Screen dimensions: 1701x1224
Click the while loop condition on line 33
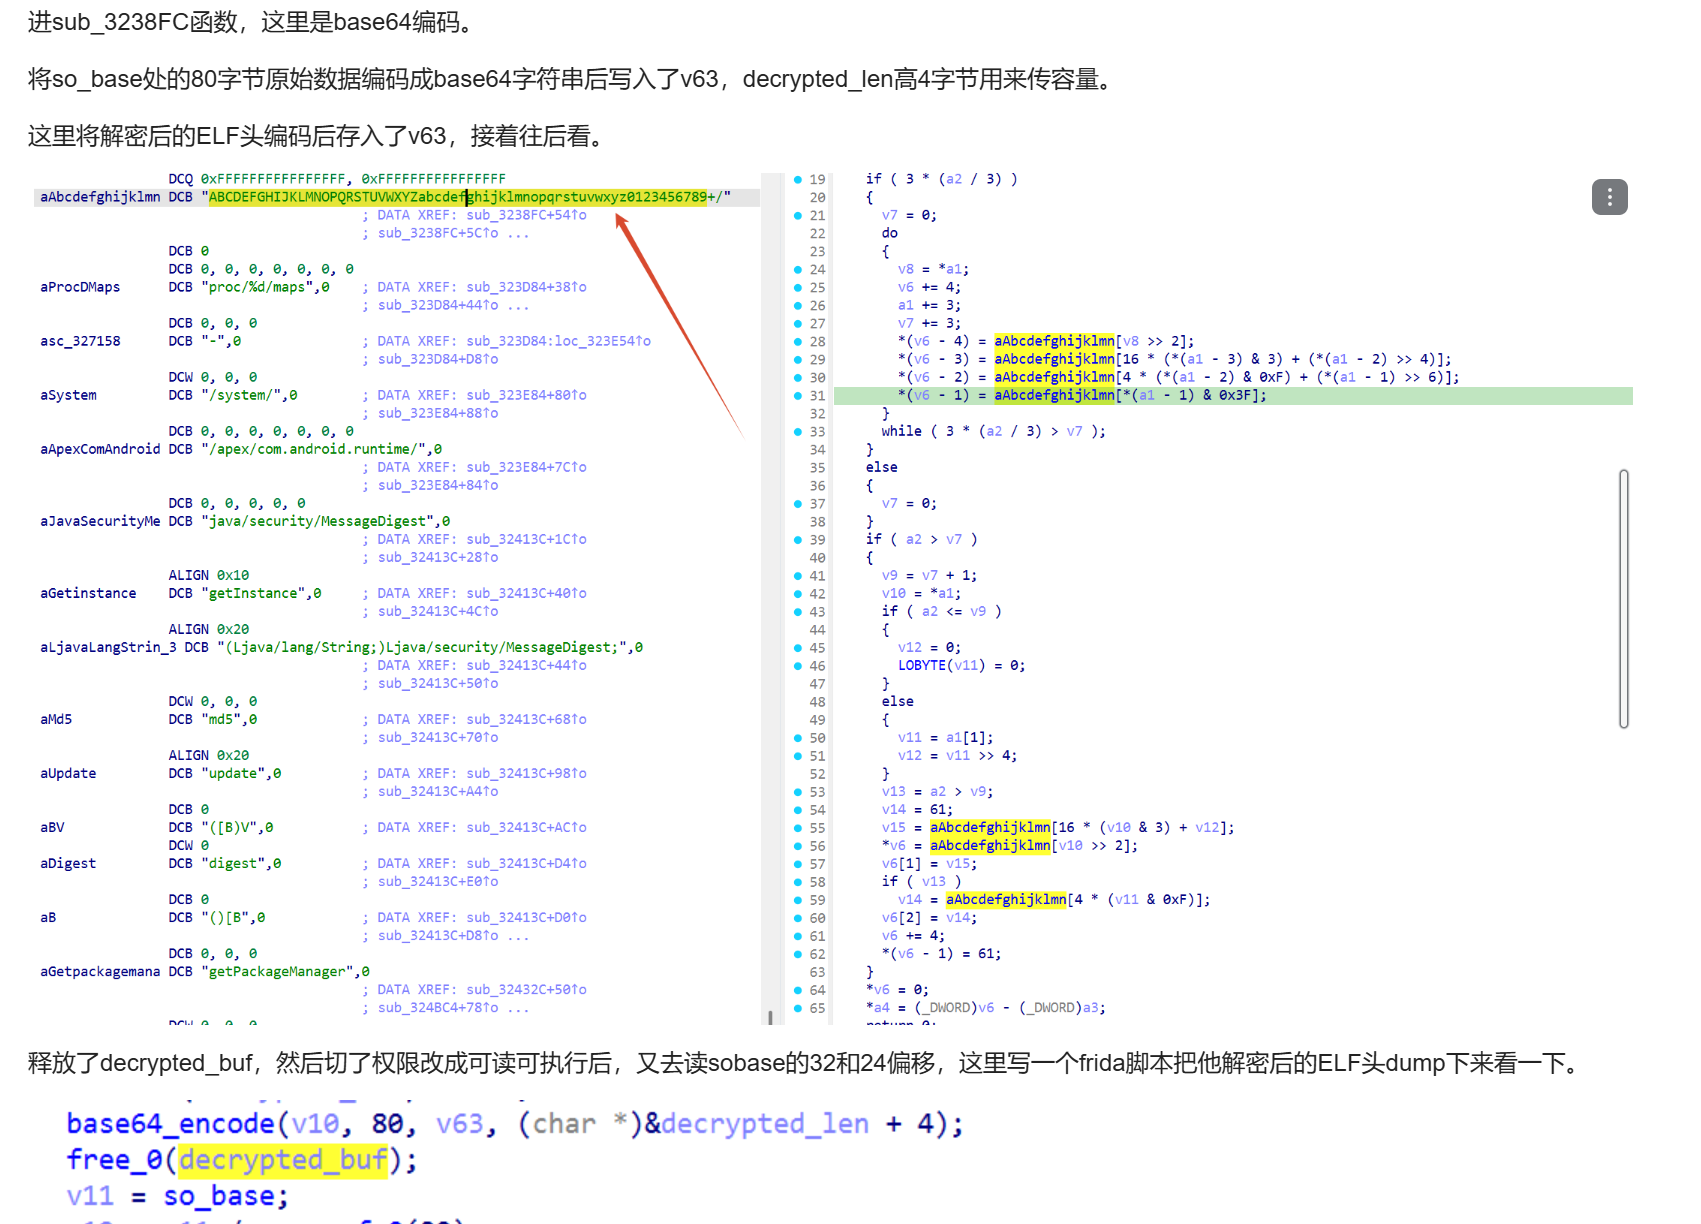[x=993, y=431]
